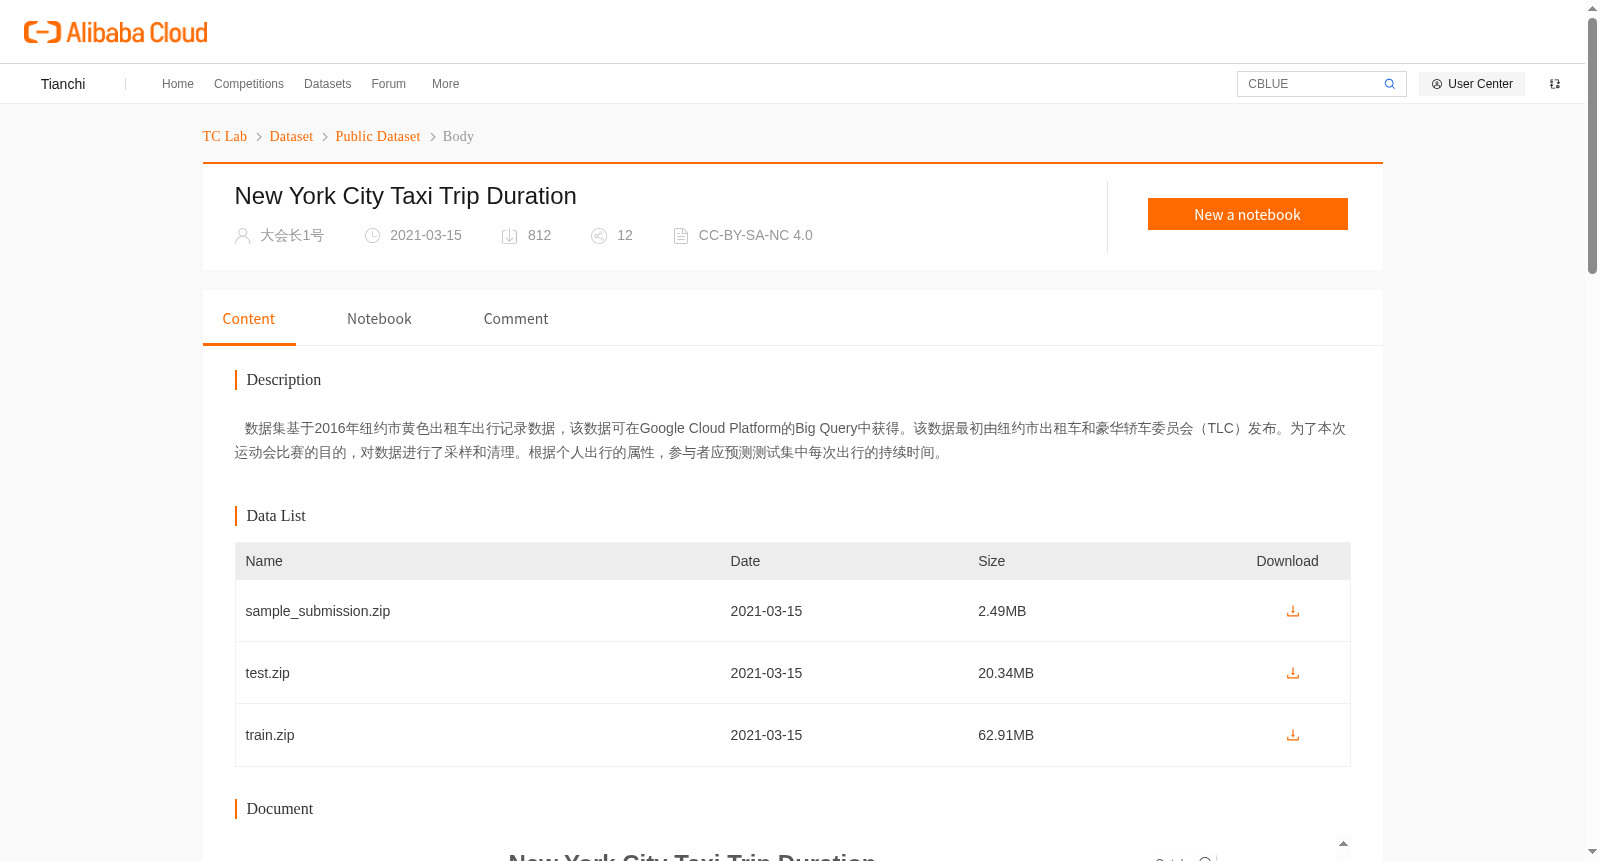
Task: Click the Date column header
Action: pos(745,561)
